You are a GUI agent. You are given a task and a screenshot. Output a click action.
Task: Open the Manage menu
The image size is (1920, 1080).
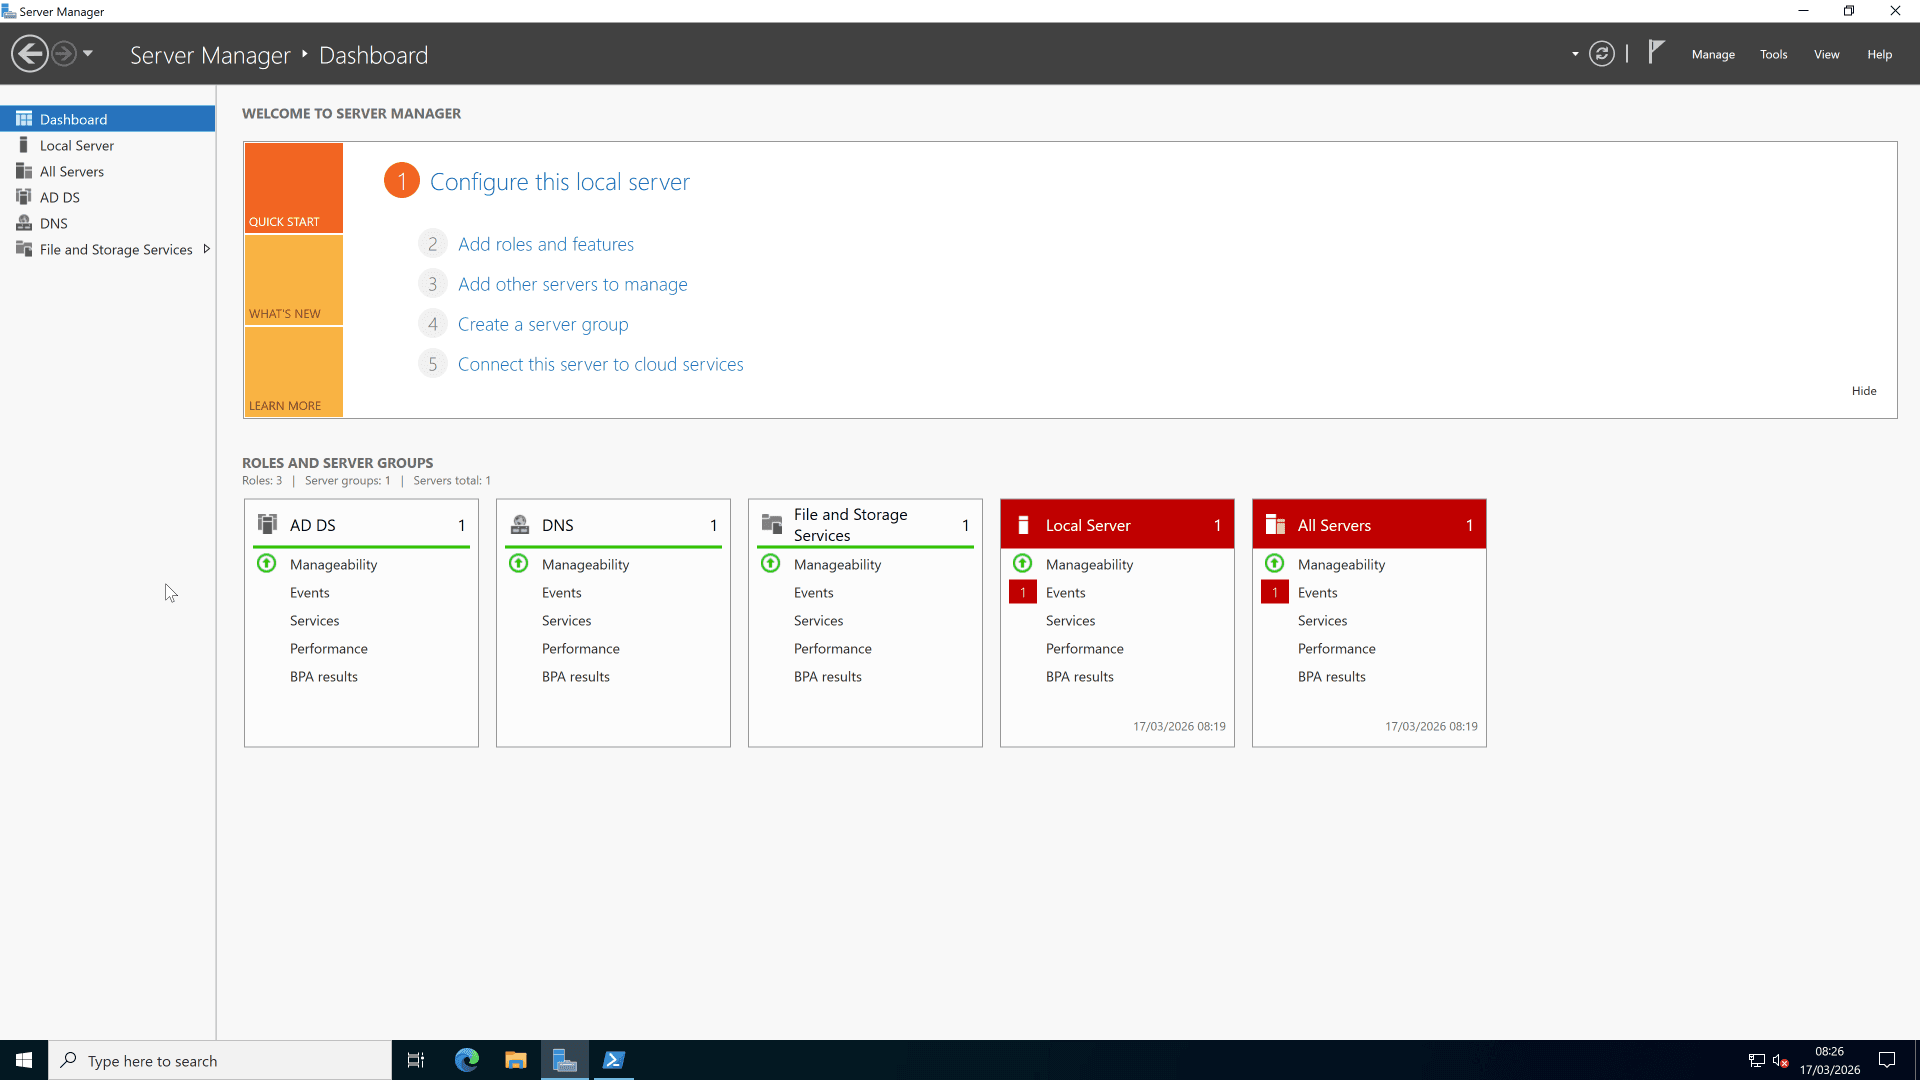point(1713,54)
